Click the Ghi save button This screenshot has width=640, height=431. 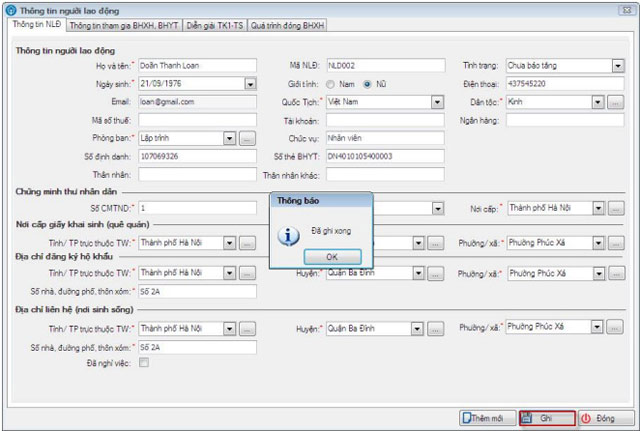coord(546,417)
